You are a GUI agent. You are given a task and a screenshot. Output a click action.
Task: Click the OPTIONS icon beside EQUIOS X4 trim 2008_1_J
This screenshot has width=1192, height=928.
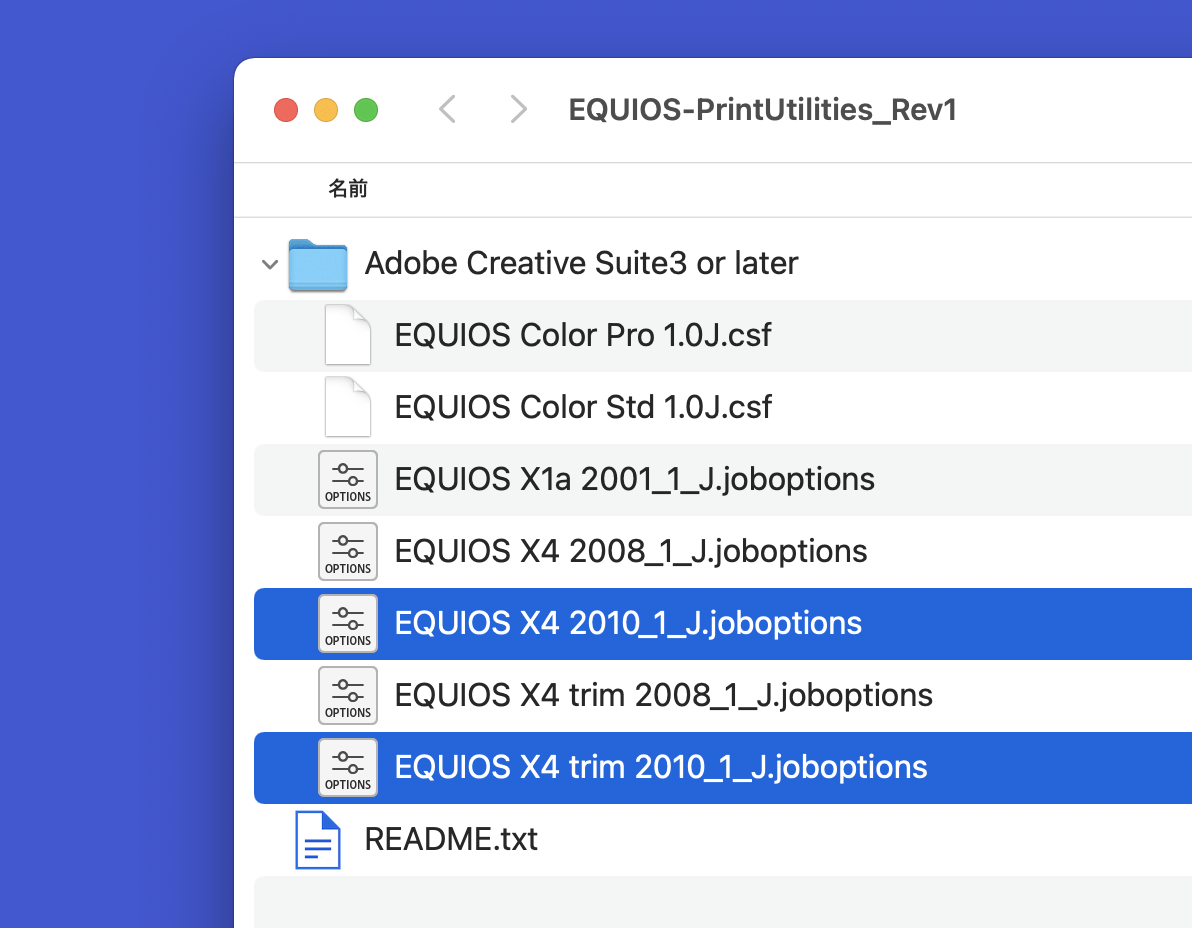point(348,695)
